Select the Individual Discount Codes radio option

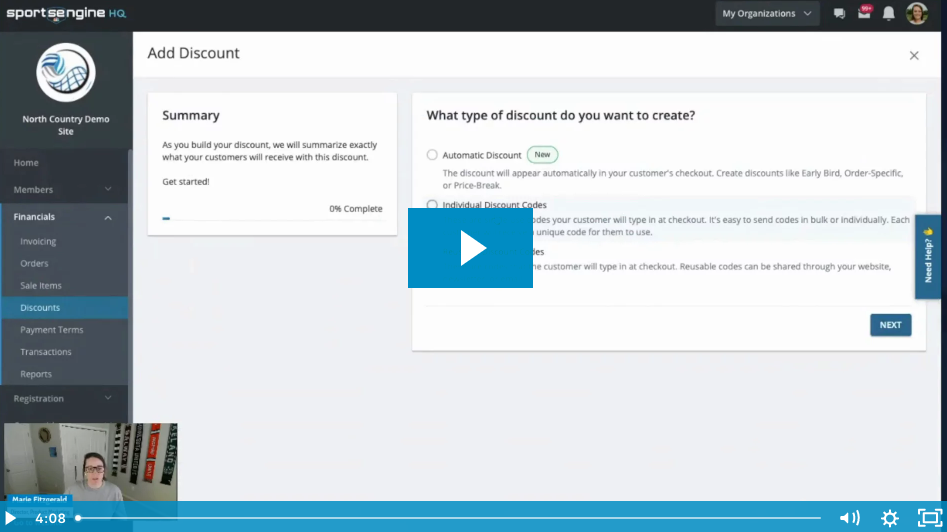432,205
